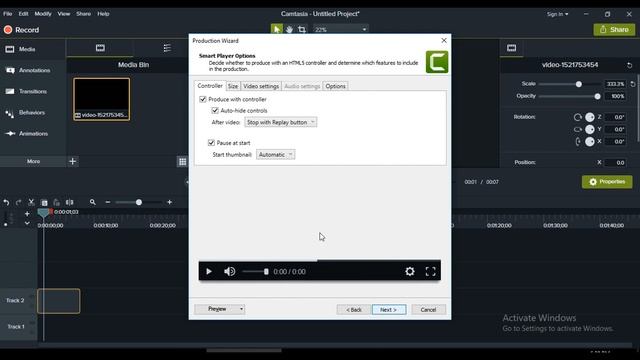Click the Rotation X dial
Screen dimensions: 640x360
[x=590, y=142]
